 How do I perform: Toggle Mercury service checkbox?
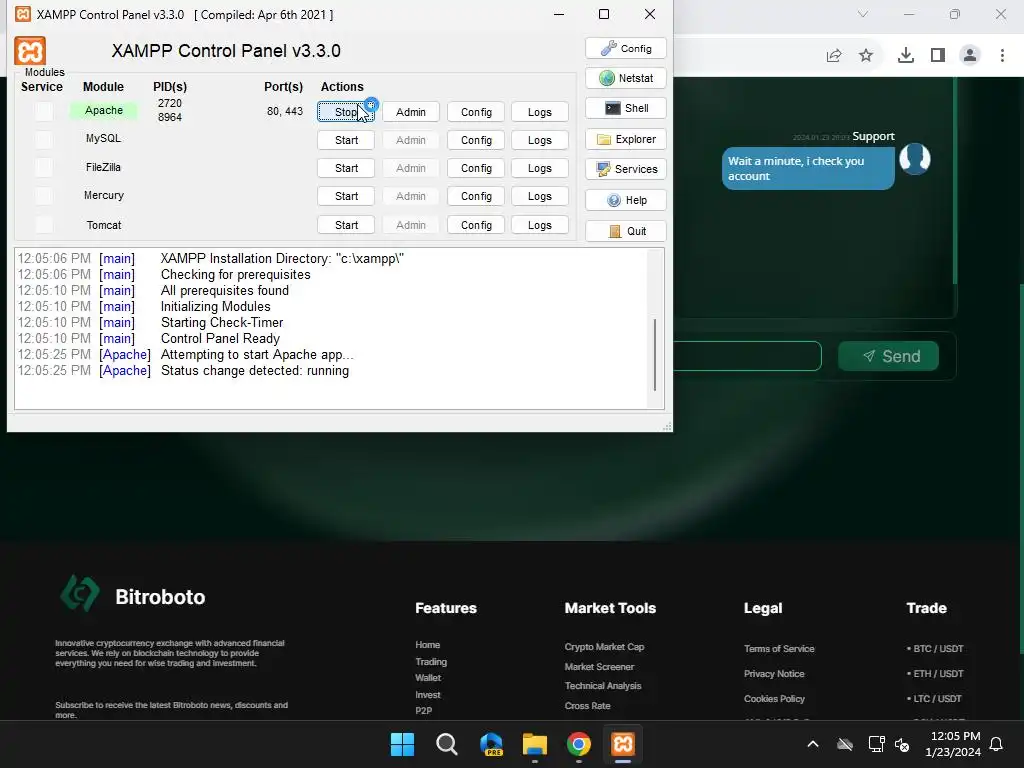pos(44,195)
